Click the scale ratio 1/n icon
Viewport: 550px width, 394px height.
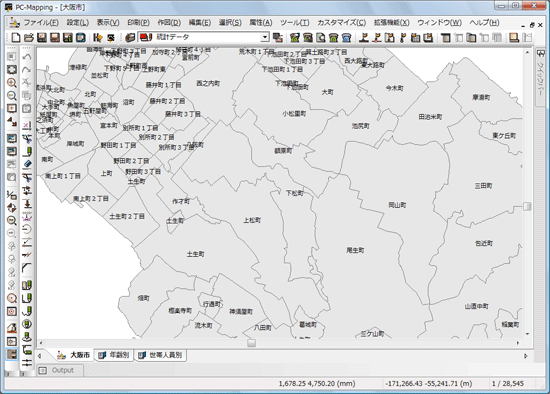12,194
